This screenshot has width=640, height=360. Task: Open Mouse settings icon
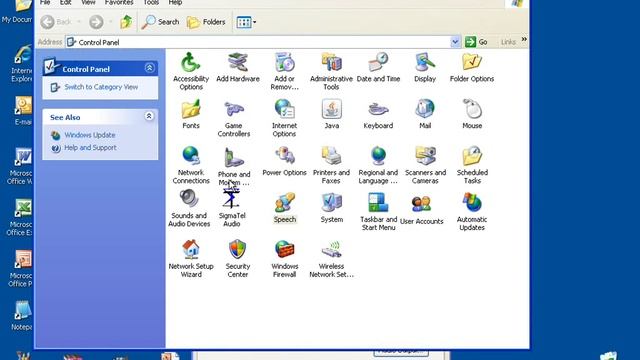point(472,109)
